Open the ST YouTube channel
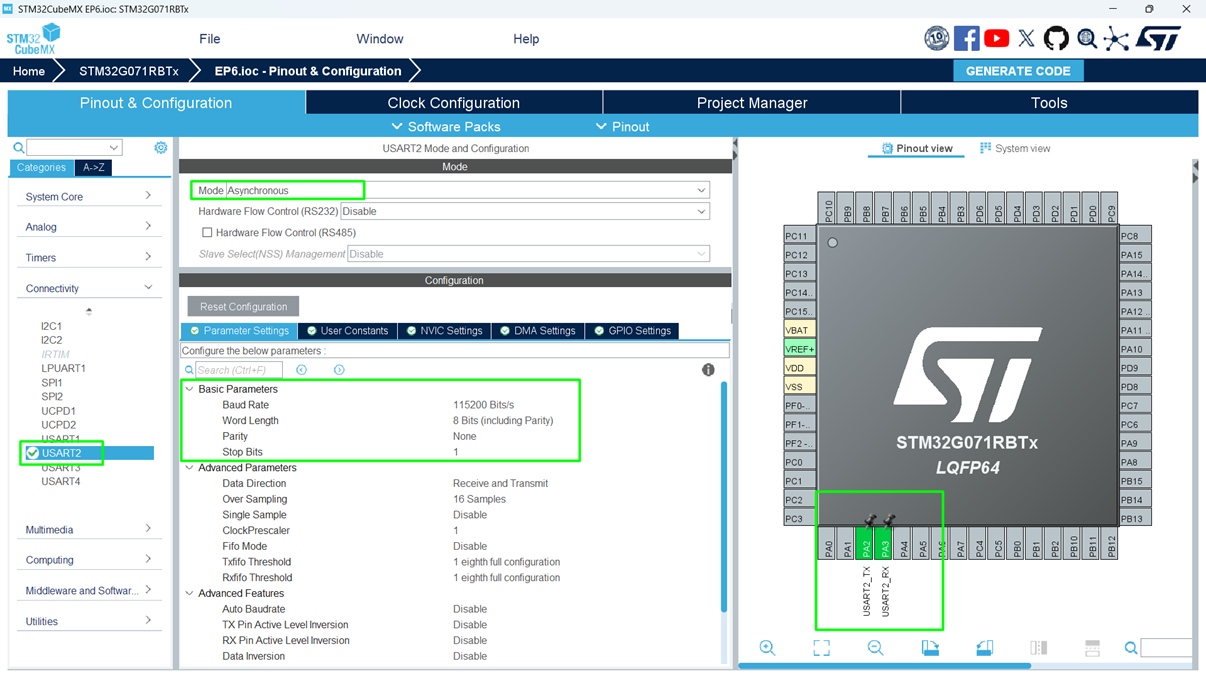 996,38
